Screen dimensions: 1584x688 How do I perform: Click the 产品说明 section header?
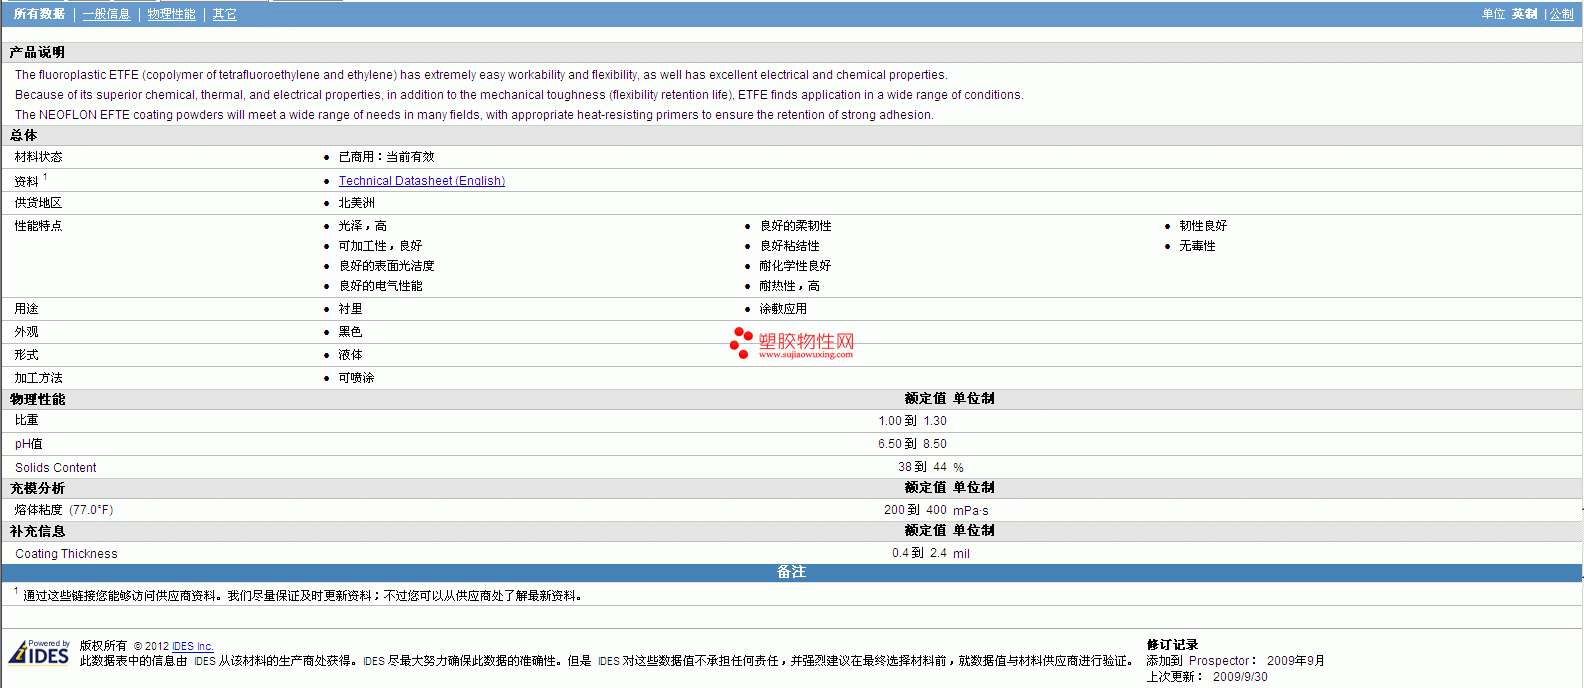(x=37, y=52)
